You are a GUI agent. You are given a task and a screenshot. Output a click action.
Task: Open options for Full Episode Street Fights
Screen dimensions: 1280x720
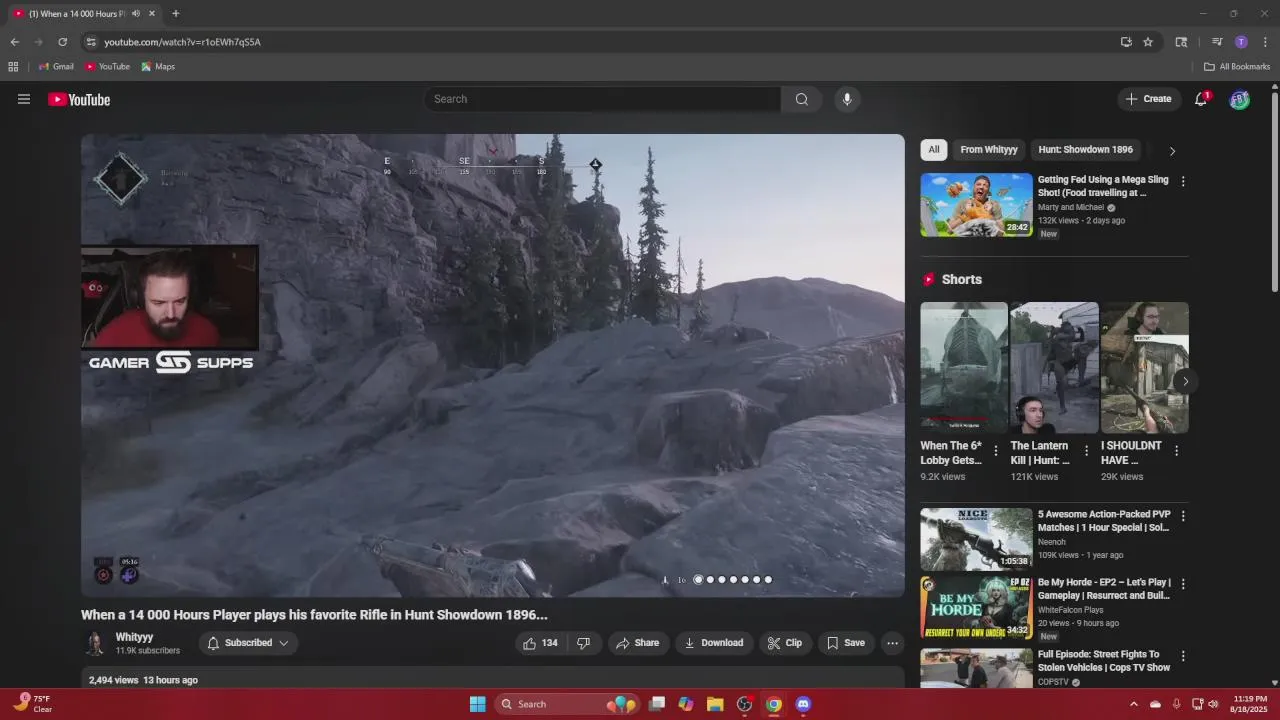click(1183, 656)
